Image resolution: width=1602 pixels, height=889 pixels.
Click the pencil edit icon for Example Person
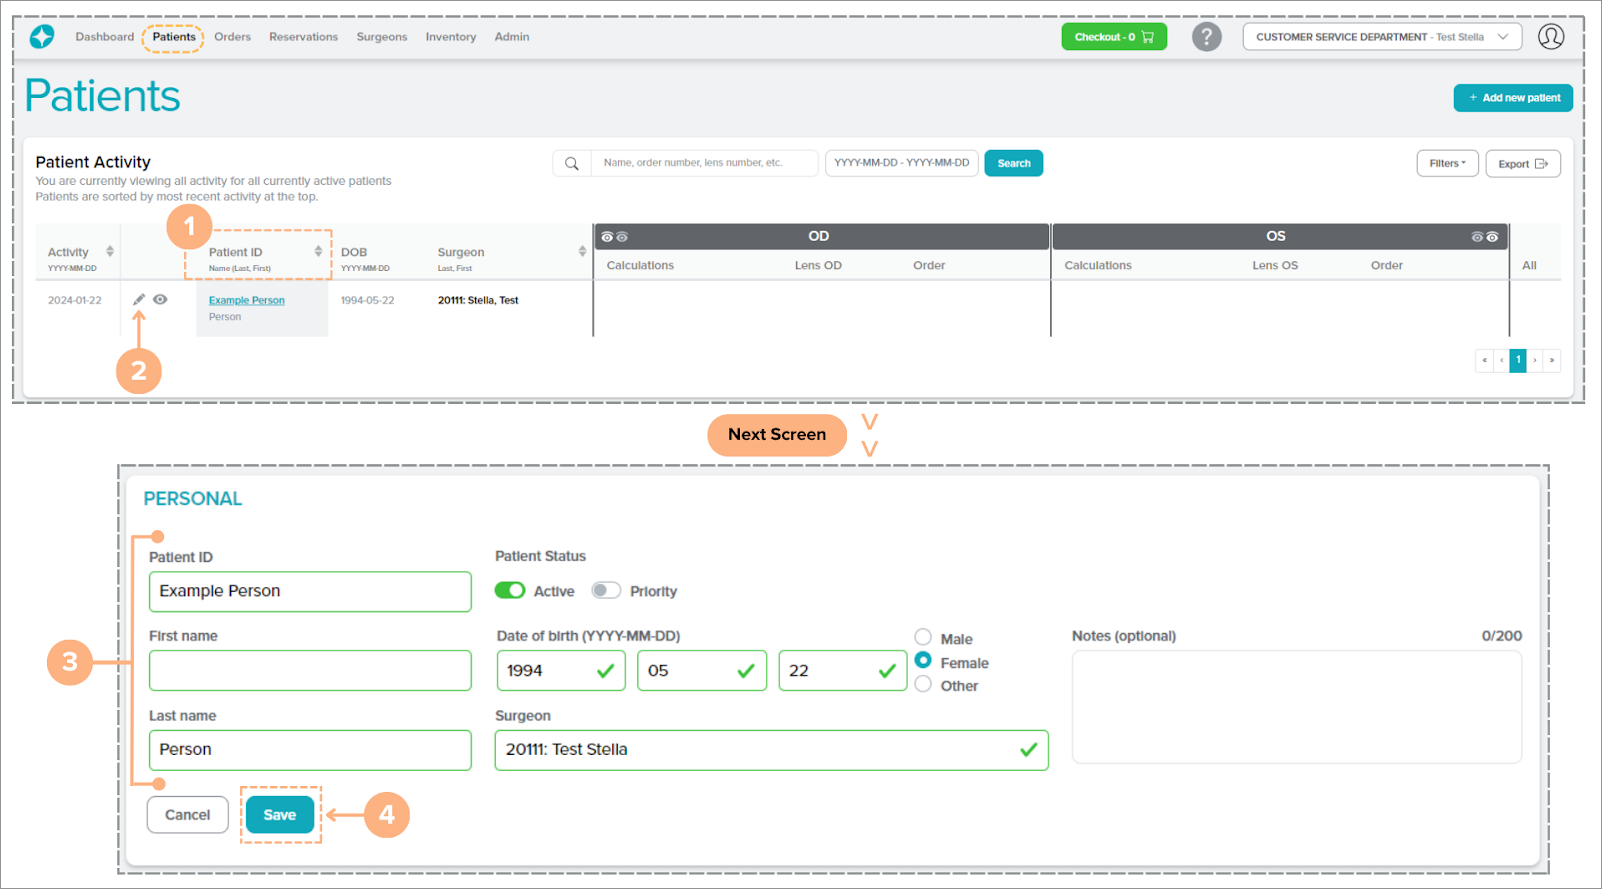[x=139, y=299]
